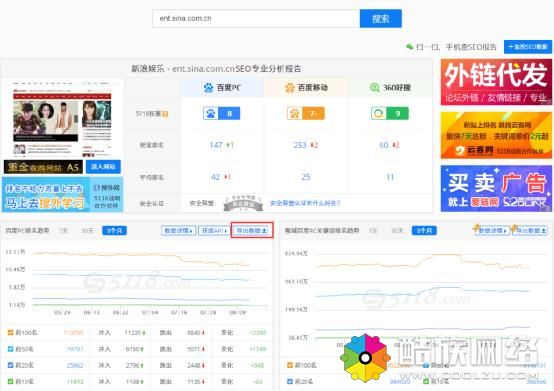Click the 前100名 change value +2390
Image resolution: width=554 pixels, height=391 pixels.
tap(257, 333)
